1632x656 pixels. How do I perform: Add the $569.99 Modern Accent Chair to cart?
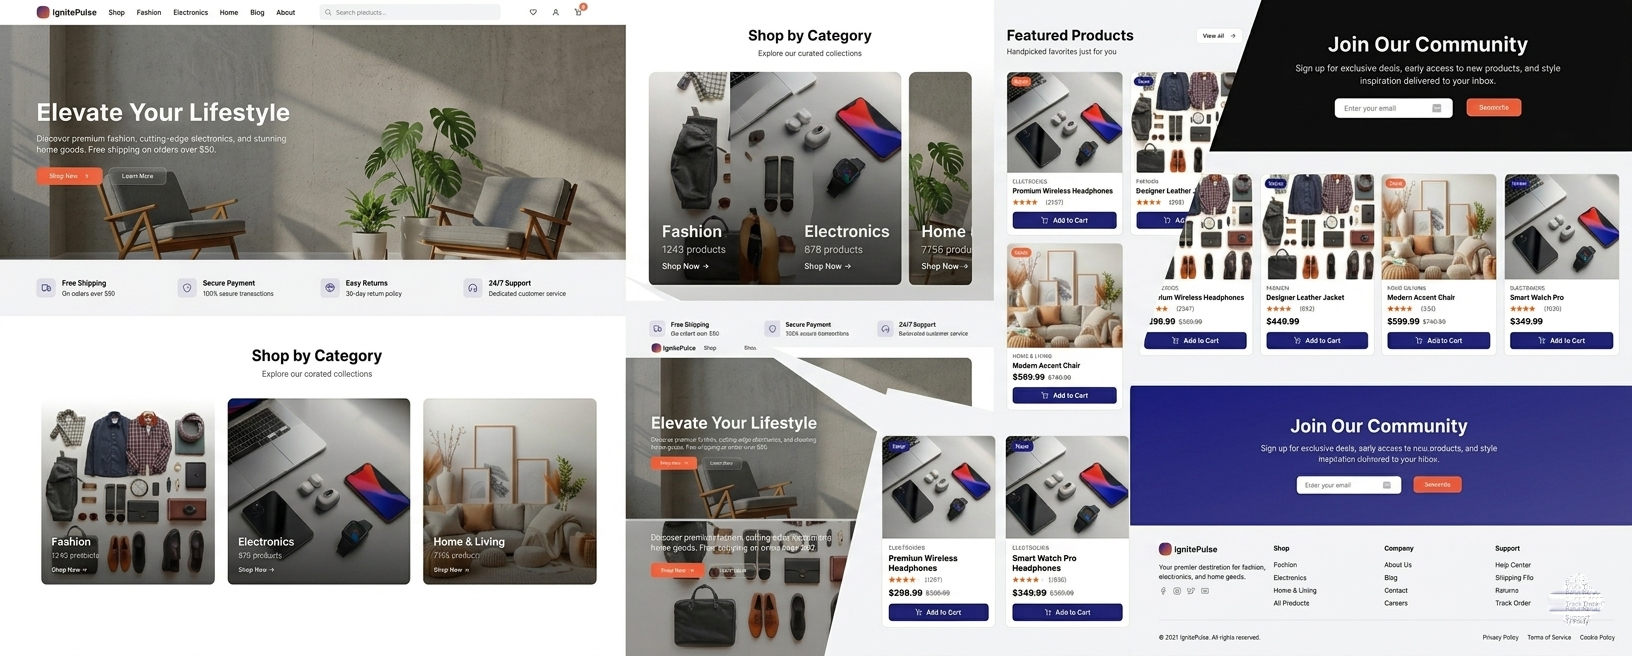[x=1064, y=395]
